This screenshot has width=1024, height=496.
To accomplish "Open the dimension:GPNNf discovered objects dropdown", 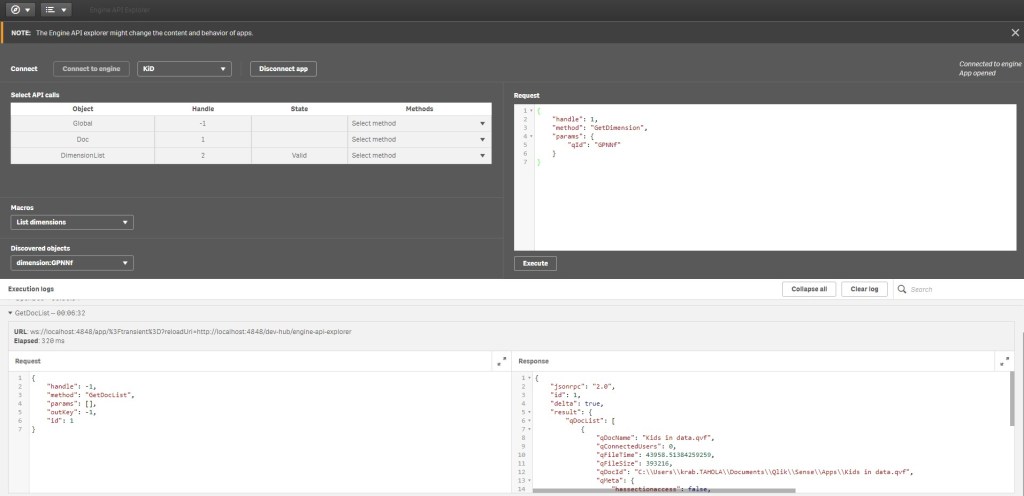I will (x=72, y=263).
